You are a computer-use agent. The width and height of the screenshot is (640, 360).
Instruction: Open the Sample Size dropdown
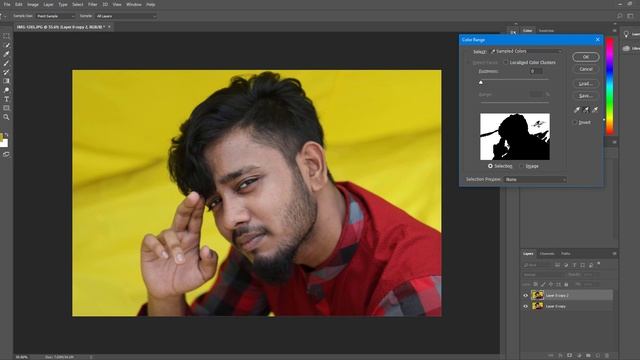pyautogui.click(x=55, y=16)
